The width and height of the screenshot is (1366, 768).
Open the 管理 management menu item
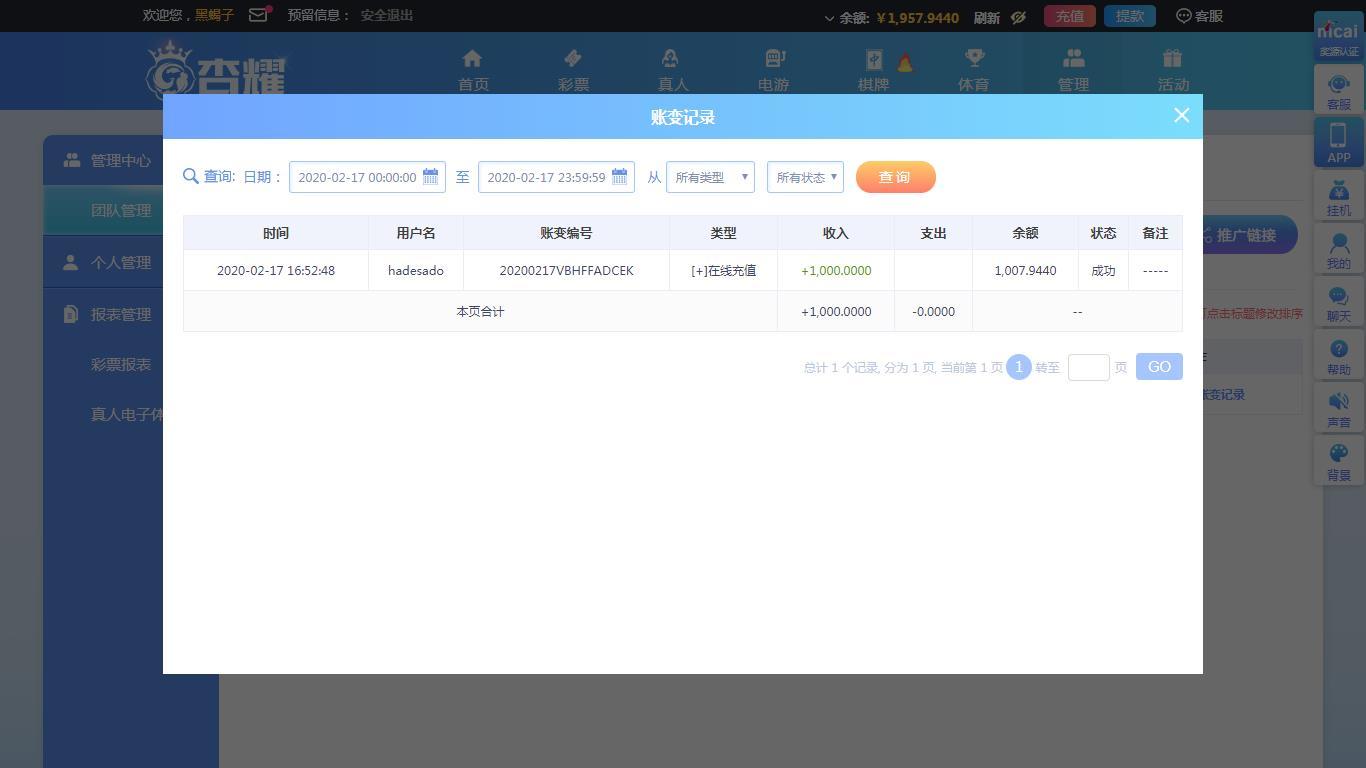tap(1073, 71)
